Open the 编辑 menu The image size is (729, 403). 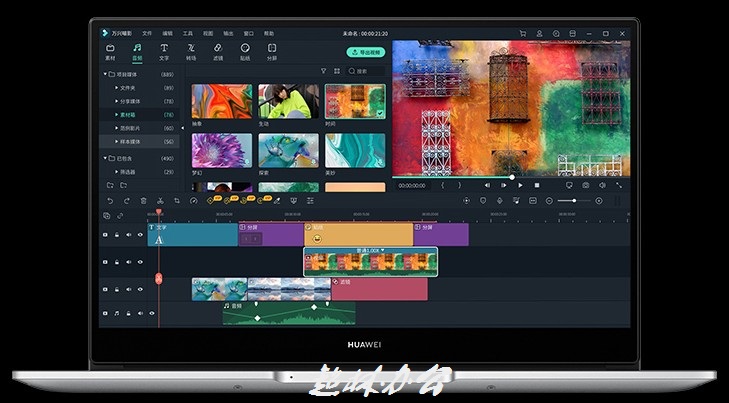pyautogui.click(x=167, y=33)
